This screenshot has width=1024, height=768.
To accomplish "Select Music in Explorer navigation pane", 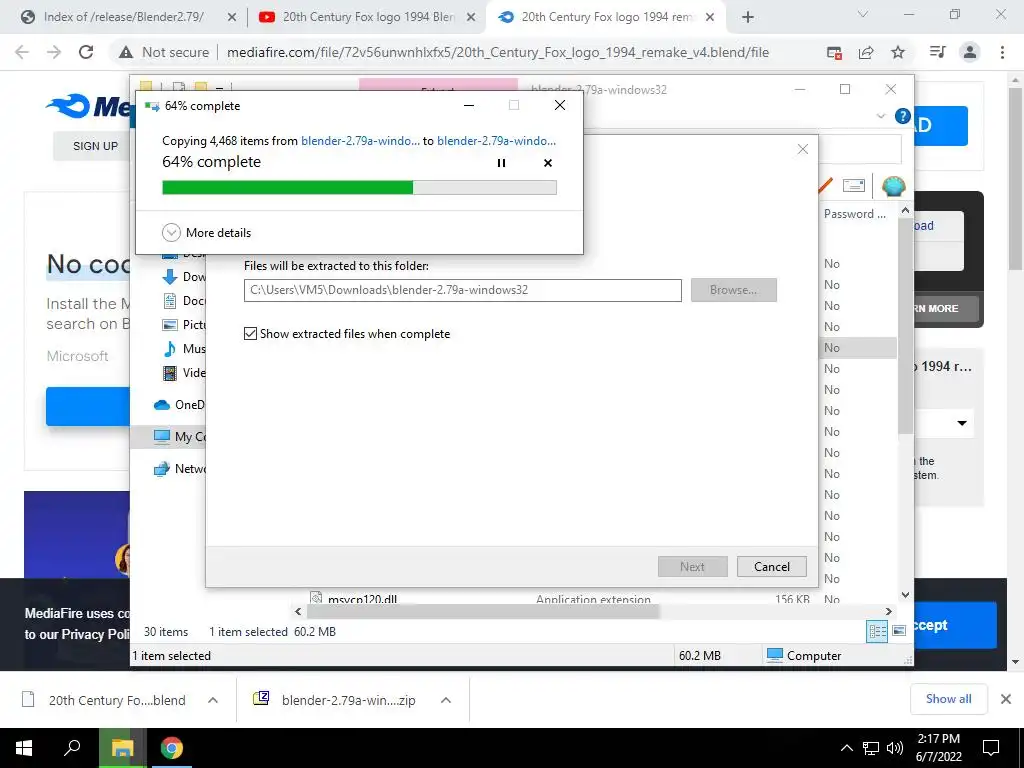I will pos(184,349).
